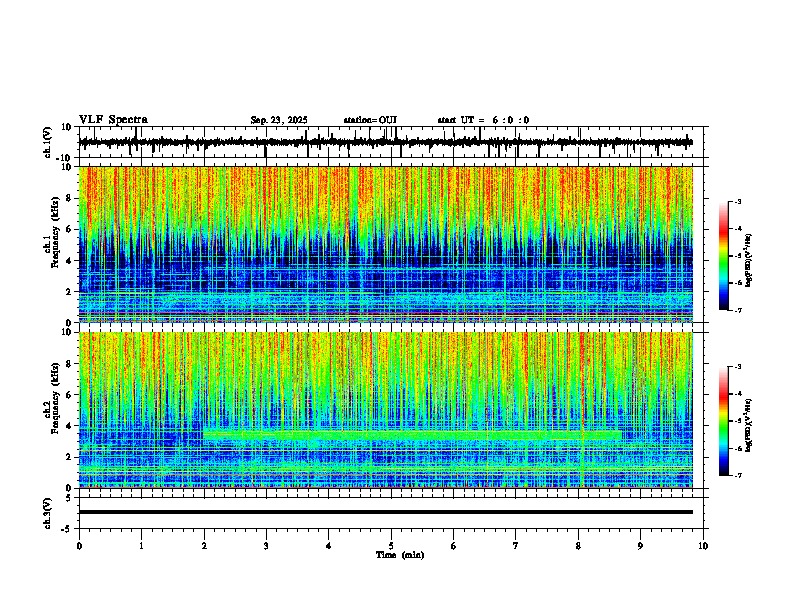Screen dimensions: 792x612
Task: Click the ch.1(V) axis "-10" tick label
Action: click(65, 158)
